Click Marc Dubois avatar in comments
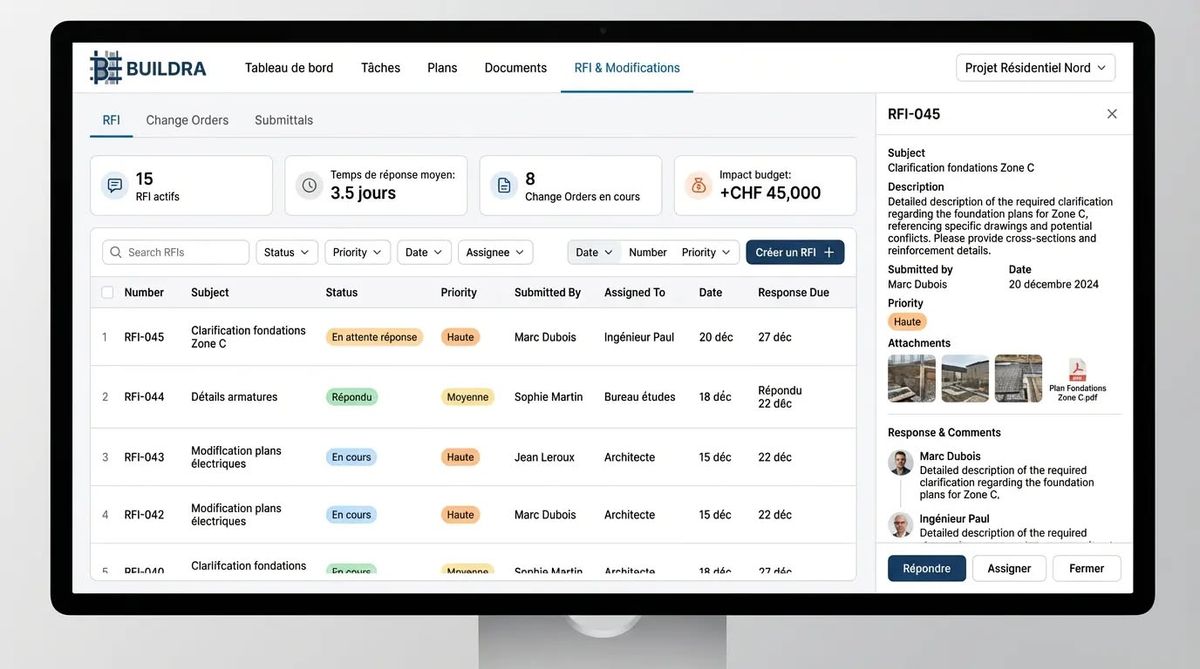Viewport: 1200px width, 669px height. [901, 463]
